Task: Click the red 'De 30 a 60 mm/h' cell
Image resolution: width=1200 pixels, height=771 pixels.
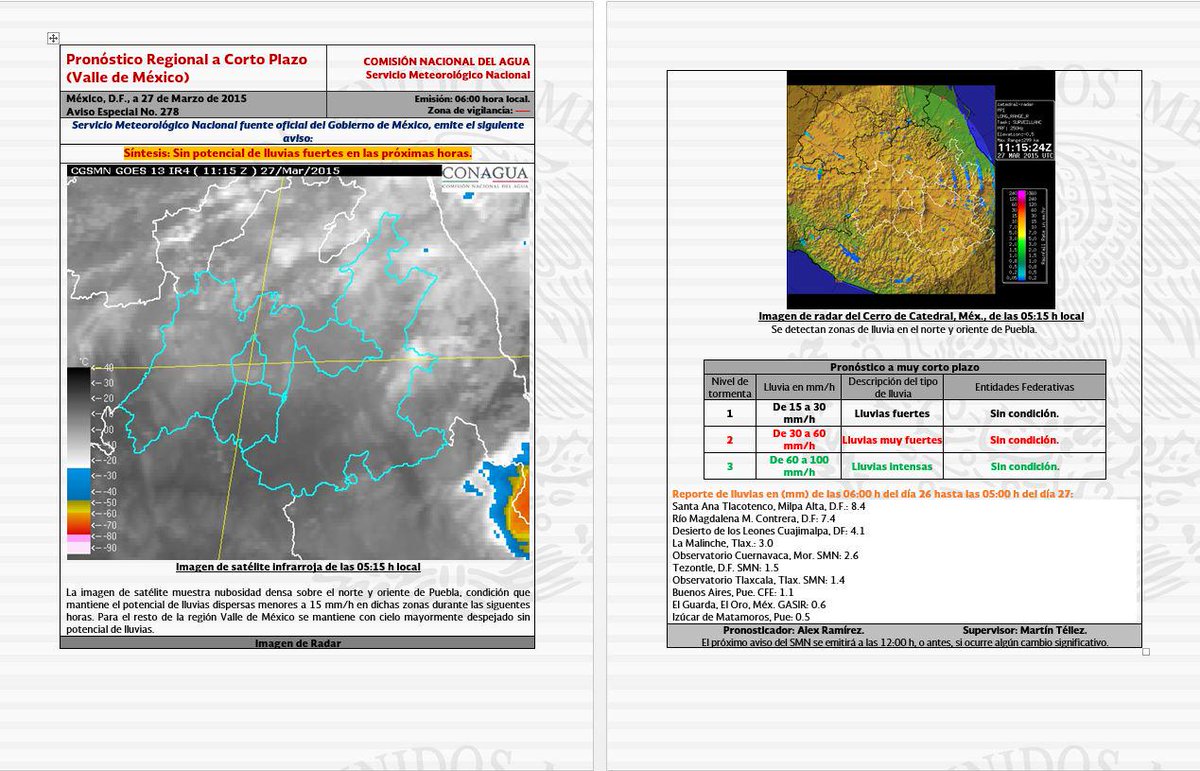Action: 797,439
